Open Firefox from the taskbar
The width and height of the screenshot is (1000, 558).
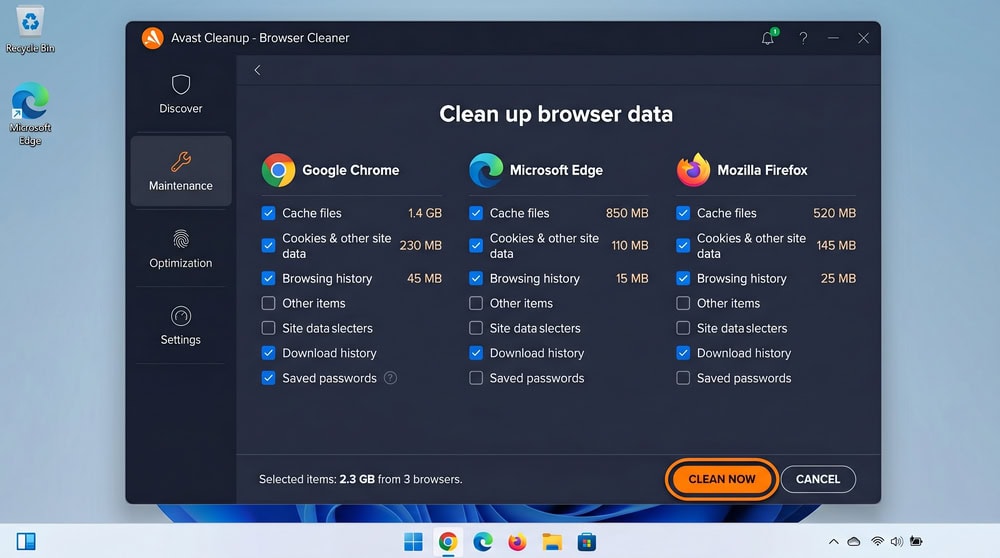tap(517, 542)
